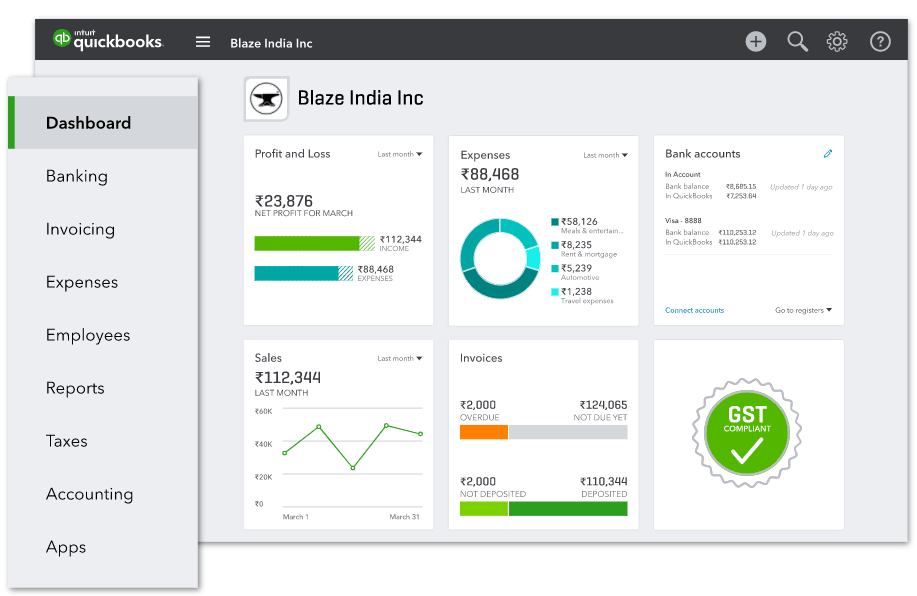Click the Visa - 8888 account name
Viewport: 917px width, 596px height.
(683, 221)
